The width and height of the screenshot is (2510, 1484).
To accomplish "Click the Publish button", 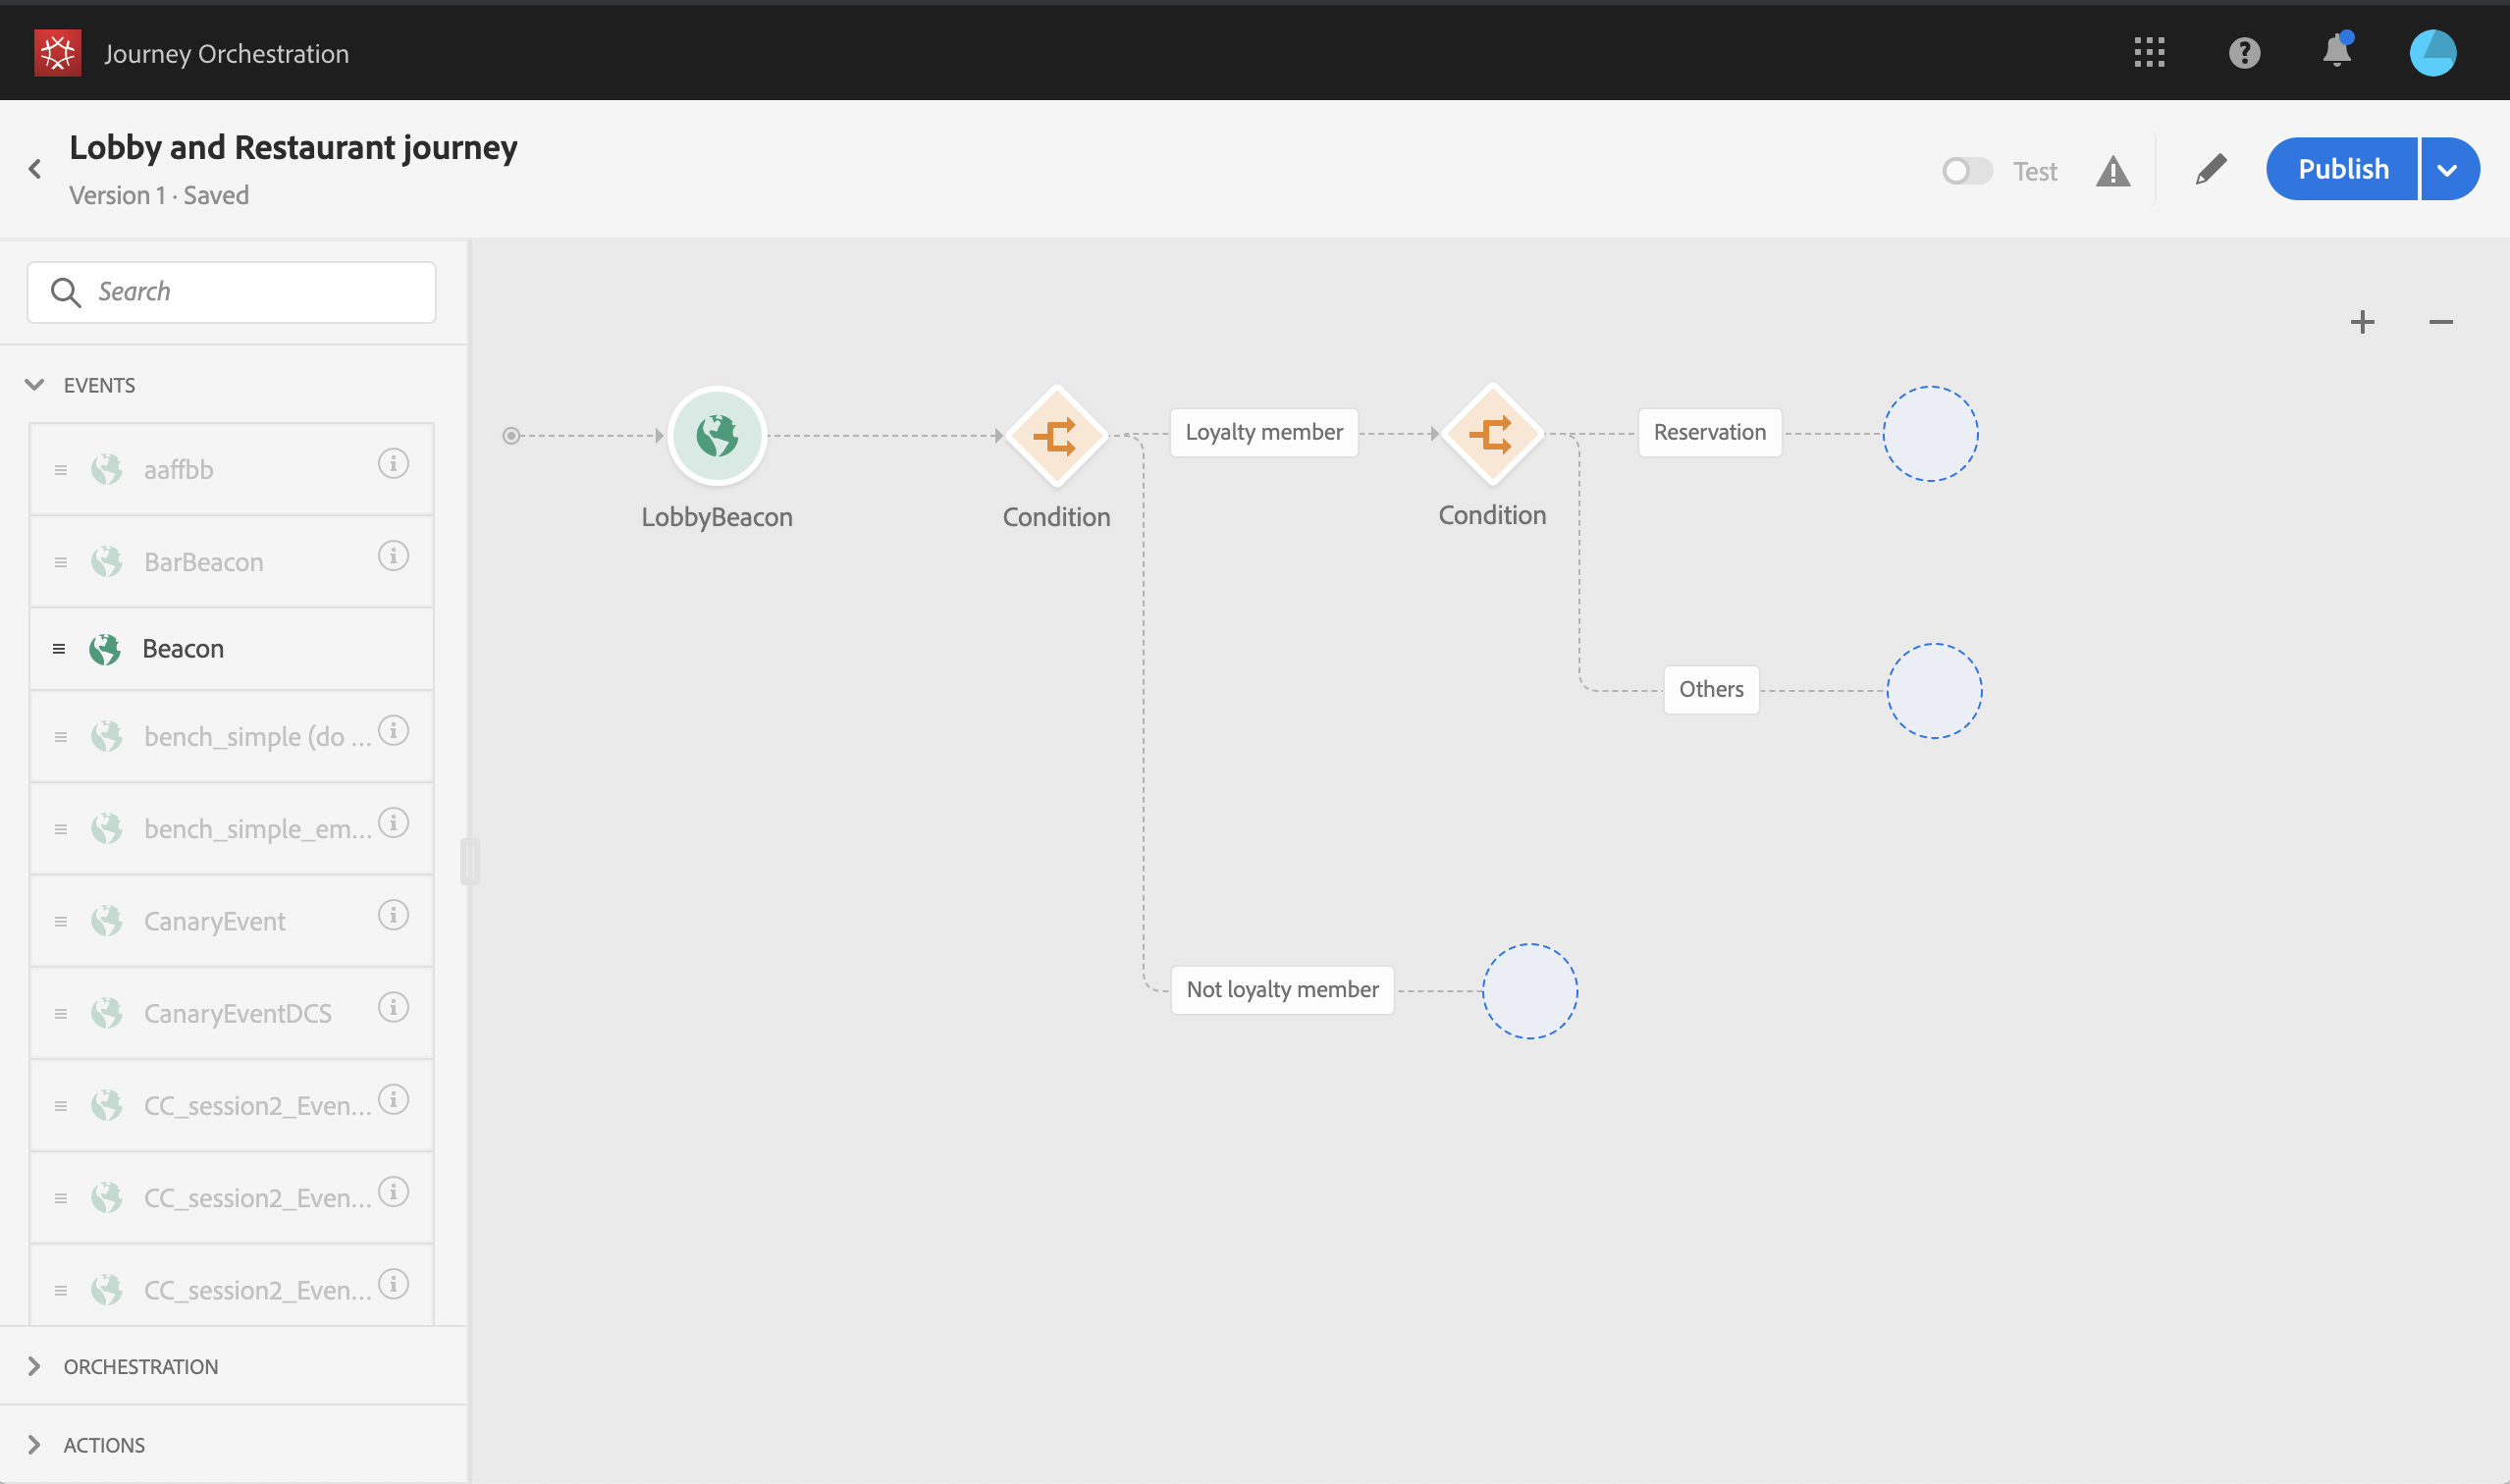I will coord(2342,169).
